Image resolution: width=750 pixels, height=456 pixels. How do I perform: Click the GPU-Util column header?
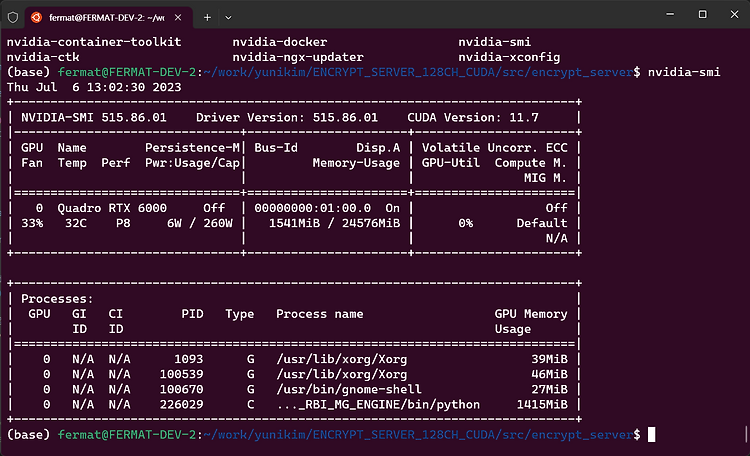(451, 163)
